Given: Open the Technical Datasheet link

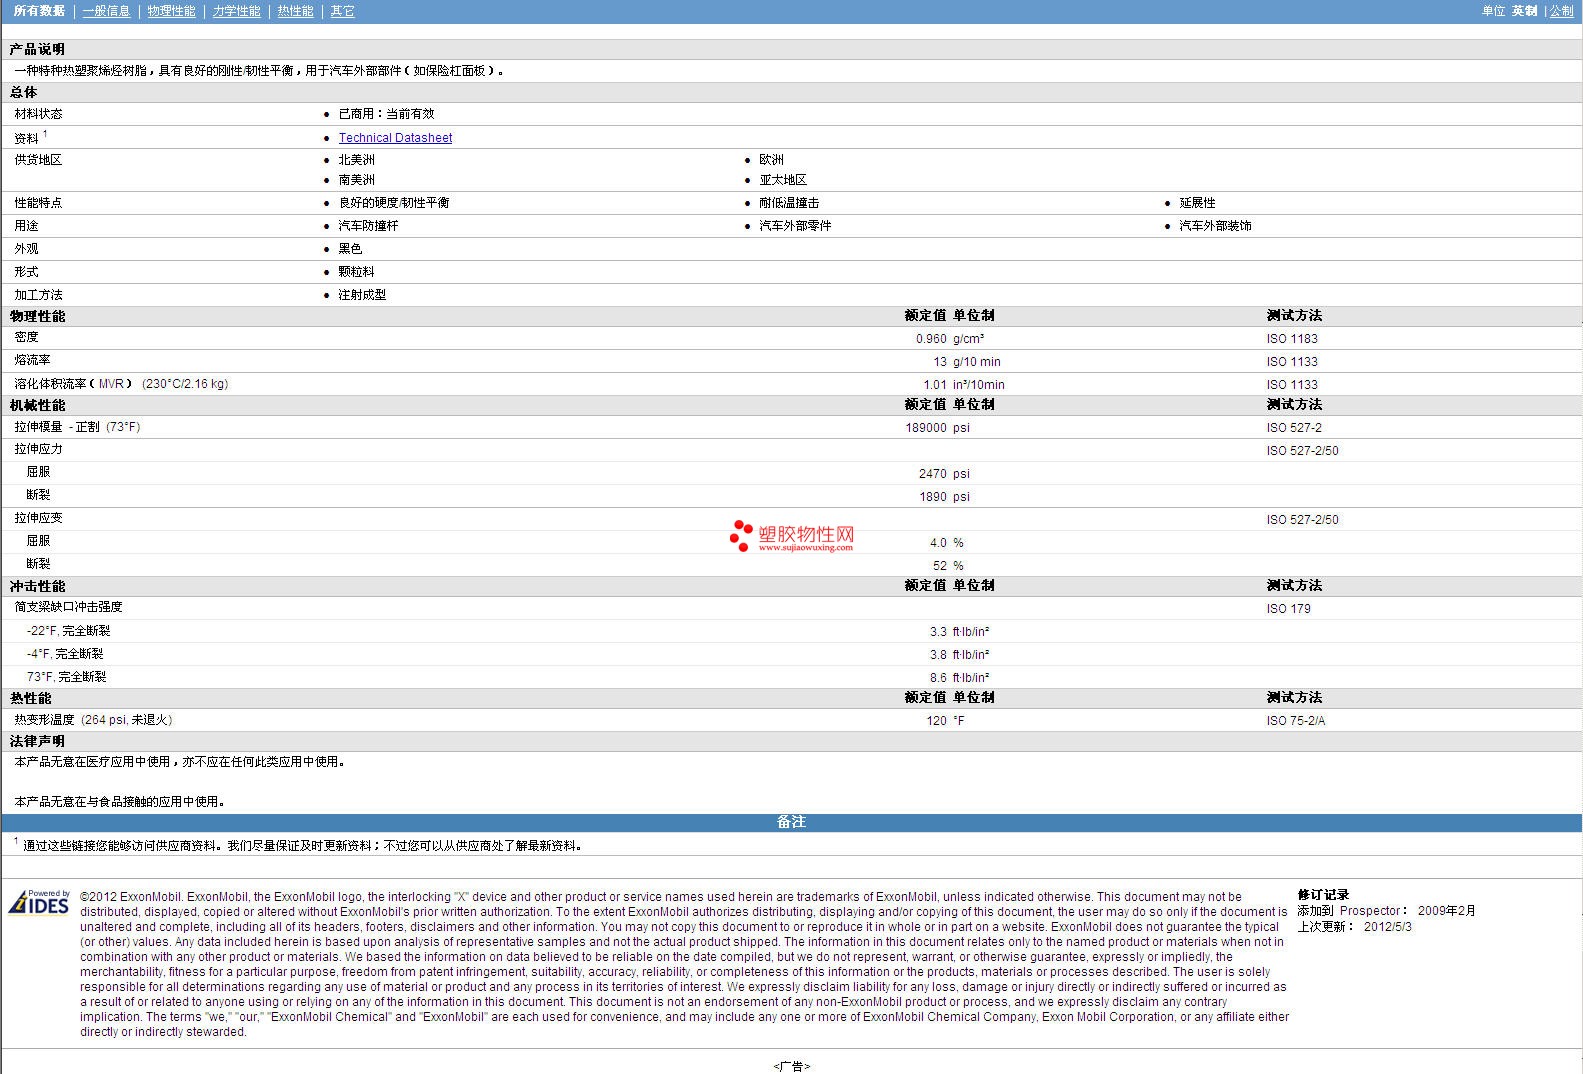Looking at the screenshot, I should pyautogui.click(x=395, y=138).
